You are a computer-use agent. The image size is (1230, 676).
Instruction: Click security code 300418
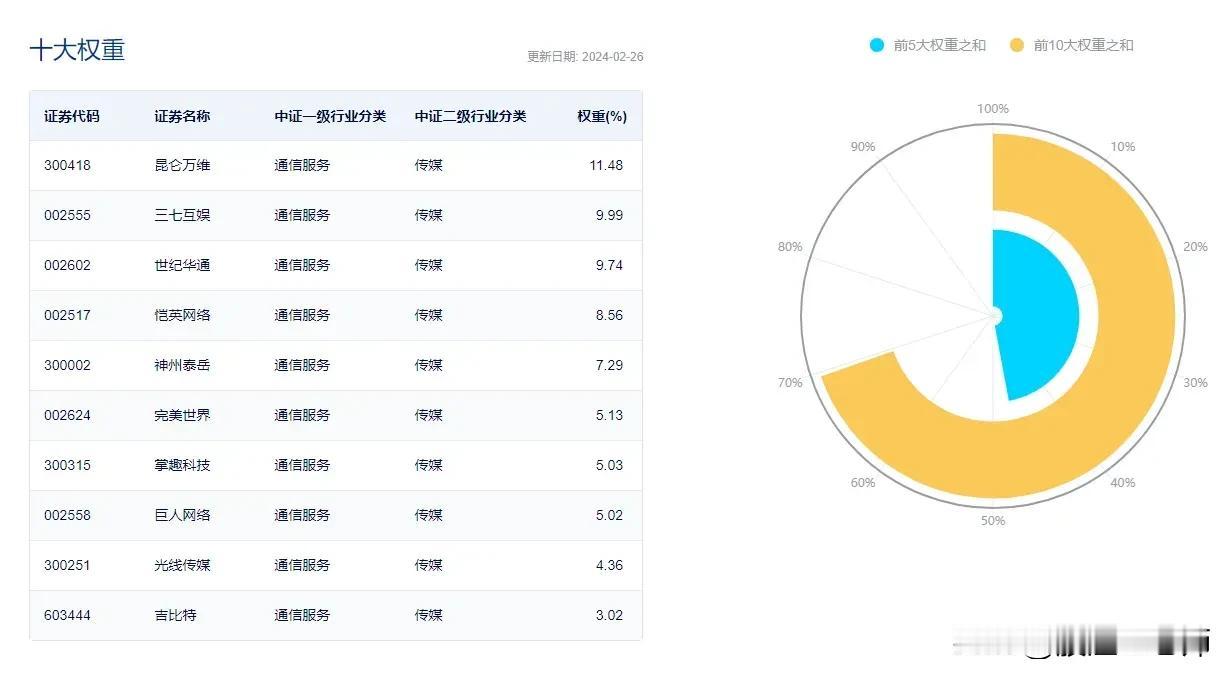(67, 165)
